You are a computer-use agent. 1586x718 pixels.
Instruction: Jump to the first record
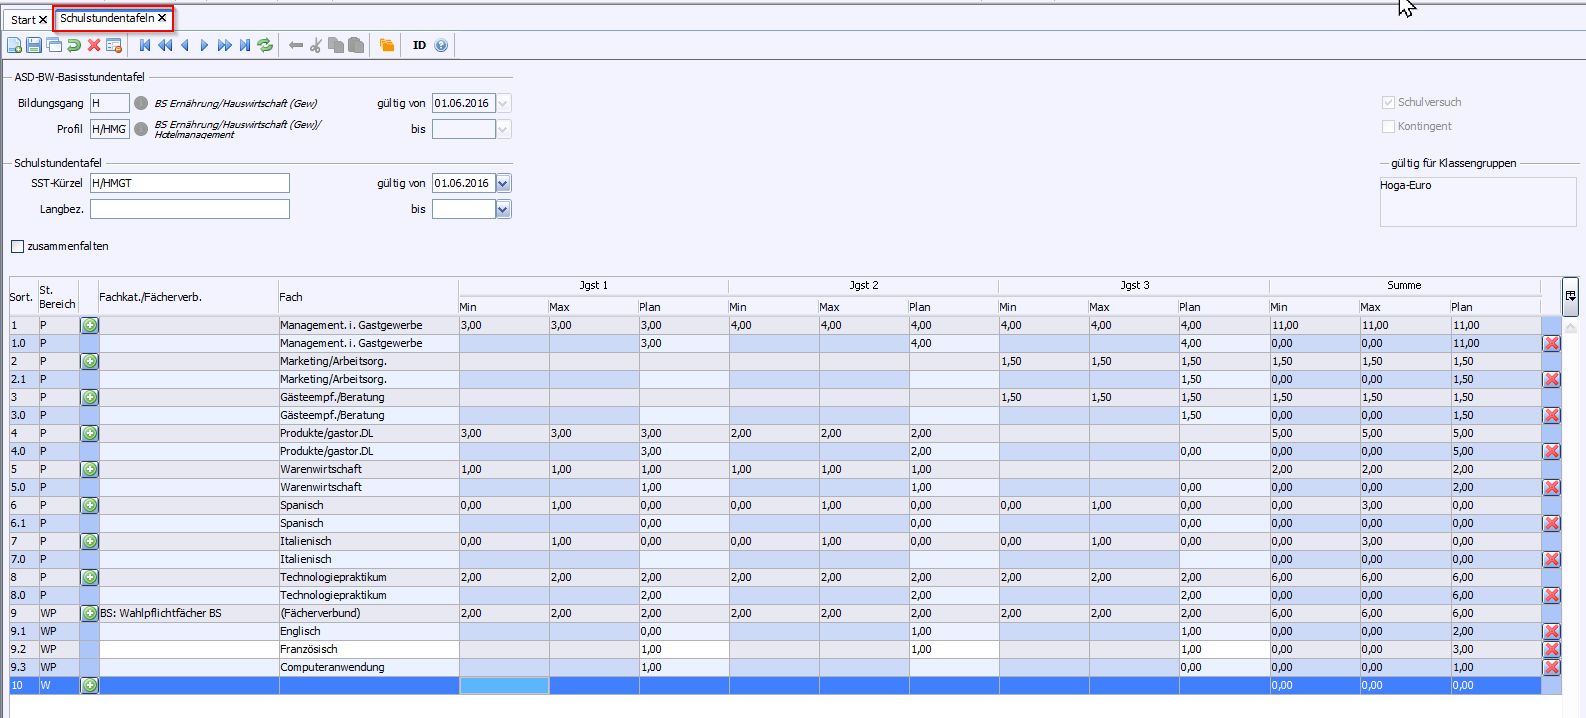[145, 45]
